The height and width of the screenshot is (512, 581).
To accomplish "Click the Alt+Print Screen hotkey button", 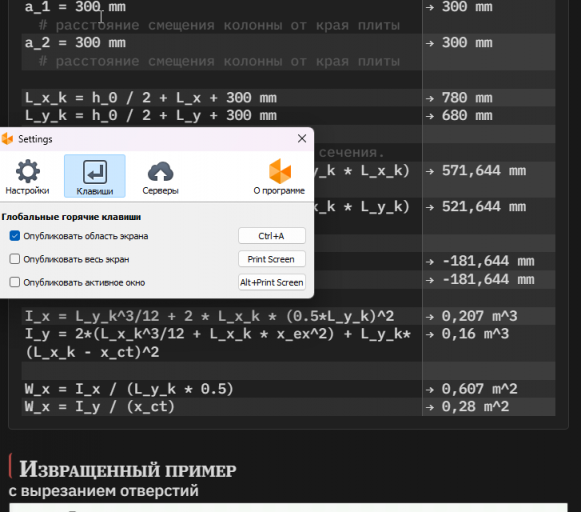I will [272, 282].
